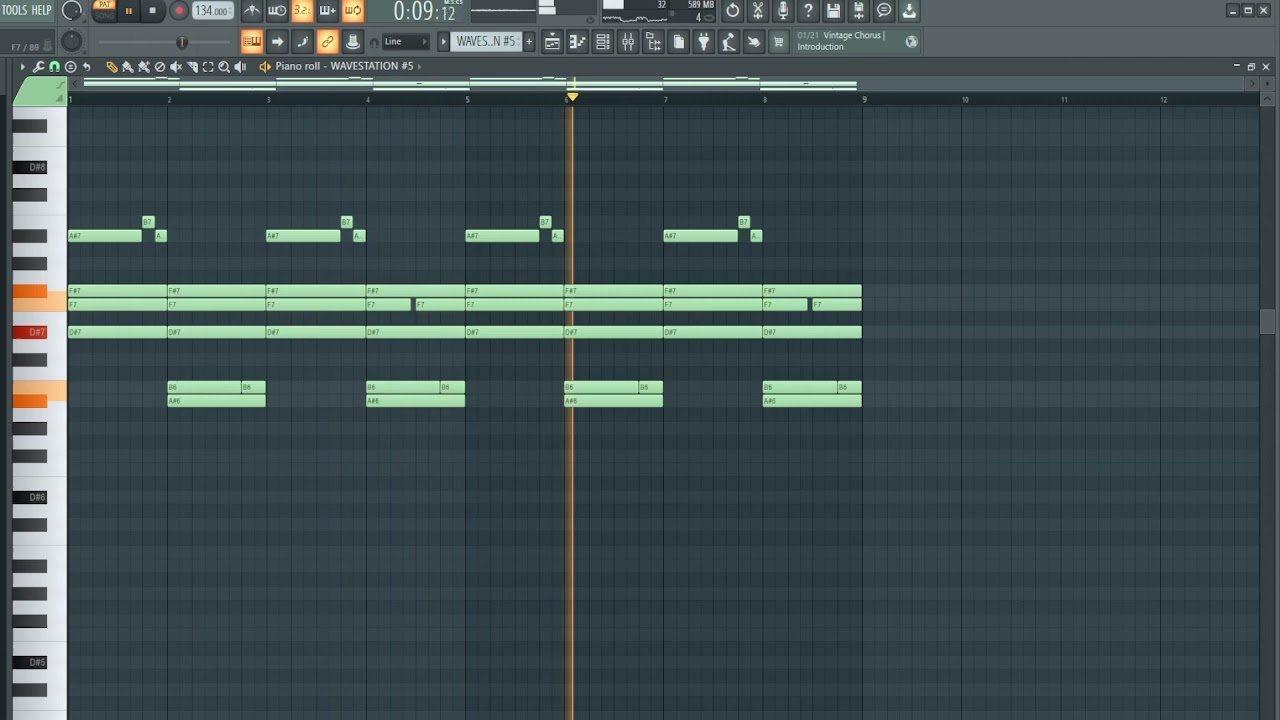Click the question mark help icon
The image size is (1280, 720).
coord(808,11)
